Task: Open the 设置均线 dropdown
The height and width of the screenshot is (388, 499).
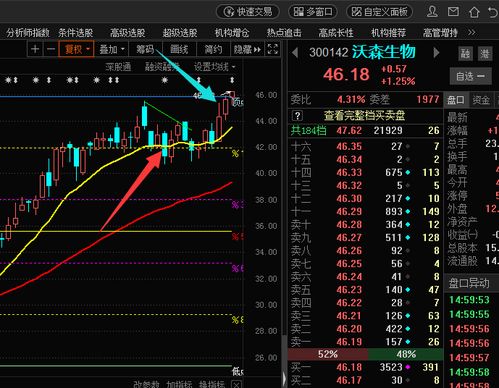Action: click(215, 67)
